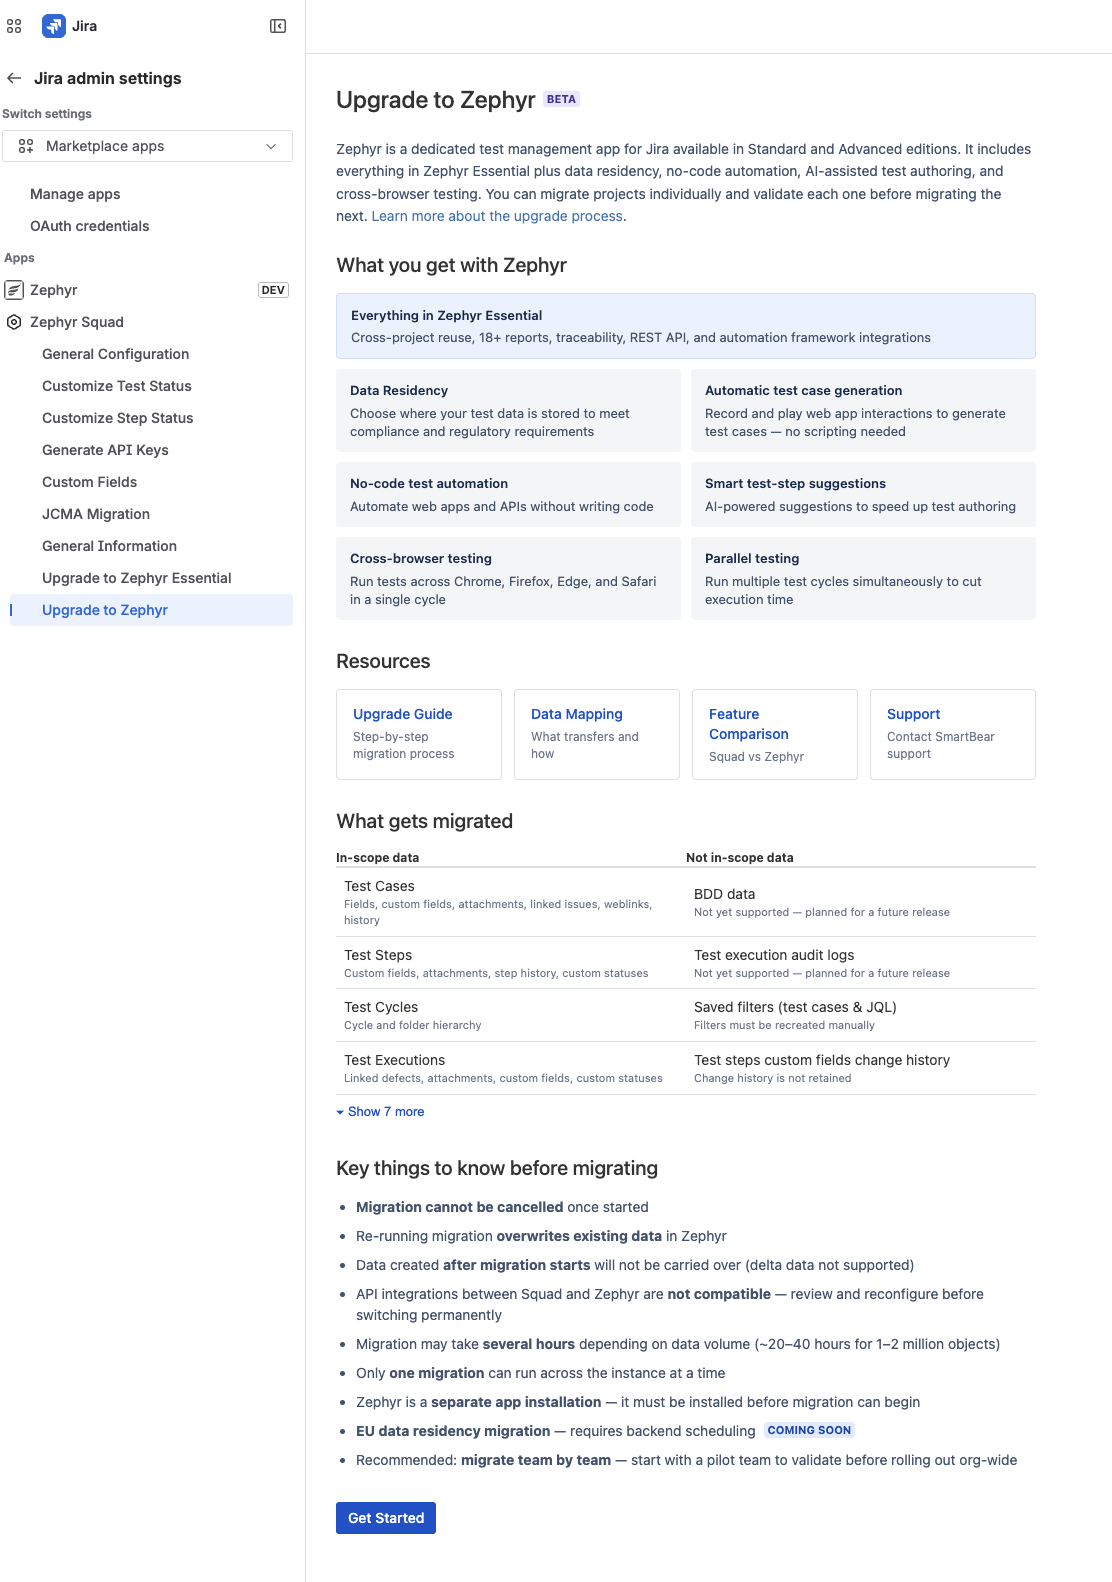Follow Learn more about the upgrade process link
Image resolution: width=1112 pixels, height=1582 pixels.
pyautogui.click(x=497, y=216)
